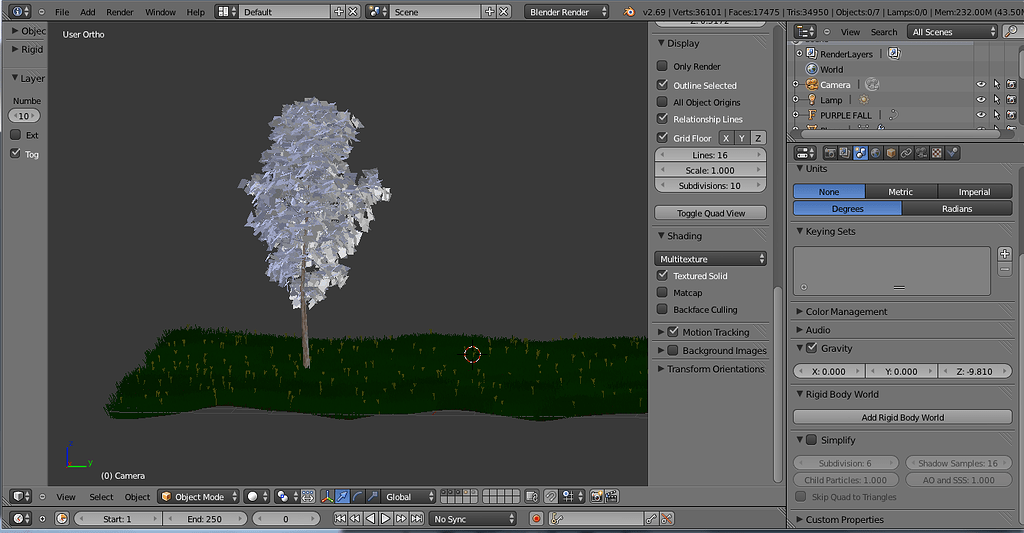Click the Toggle Quad View button
Viewport: 1024px width, 533px height.
711,213
